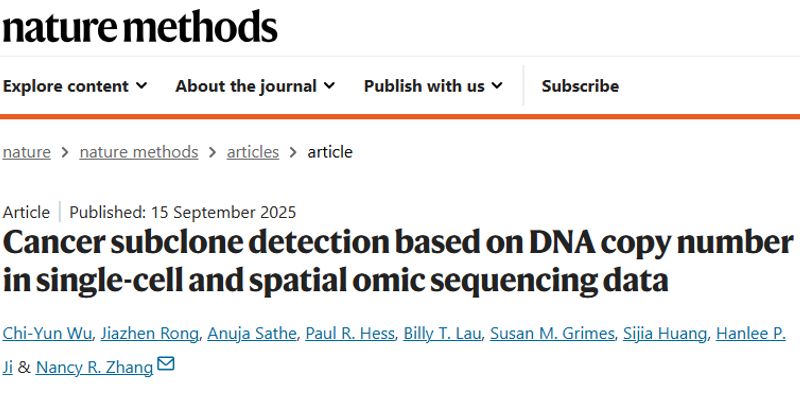Viewport: 800px width, 400px height.
Task: Open Susan M. Grimes author info
Action: (546, 333)
